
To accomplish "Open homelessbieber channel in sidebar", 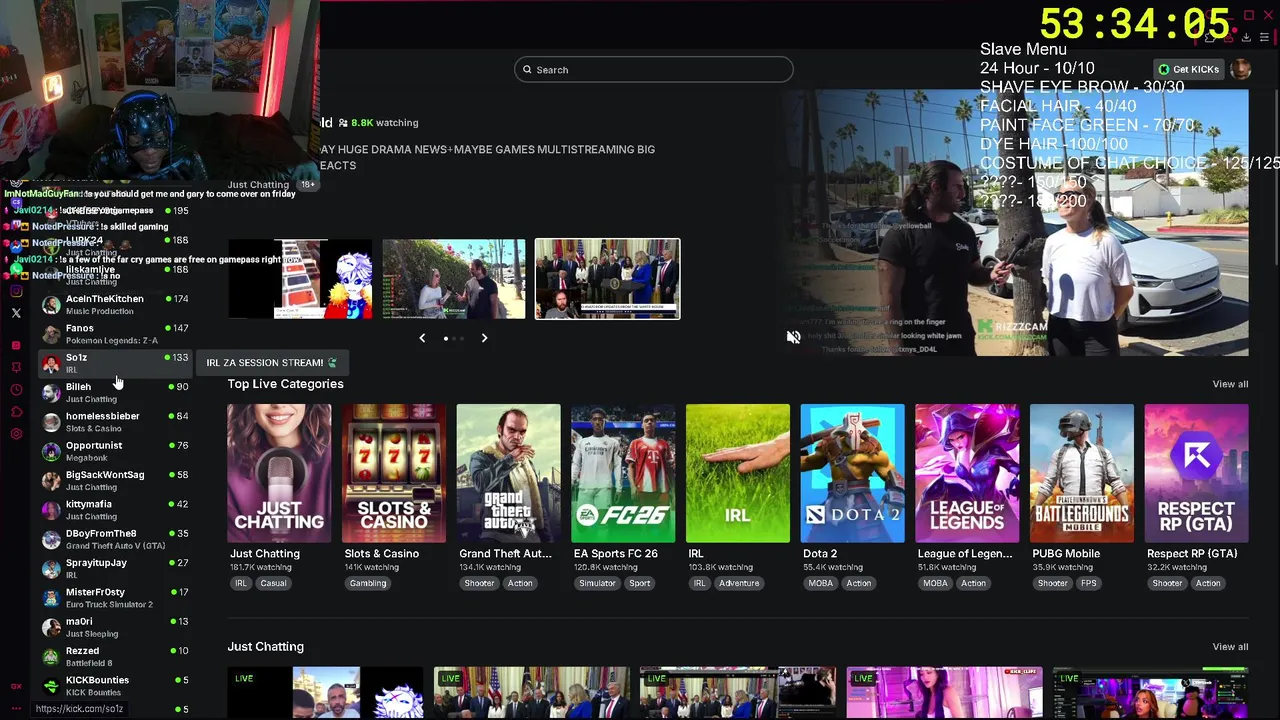I will [x=115, y=422].
